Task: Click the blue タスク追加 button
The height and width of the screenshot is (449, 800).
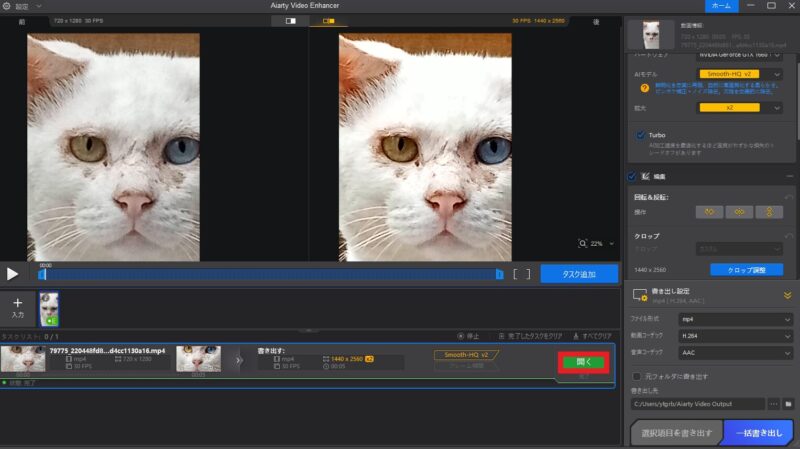Action: point(579,273)
